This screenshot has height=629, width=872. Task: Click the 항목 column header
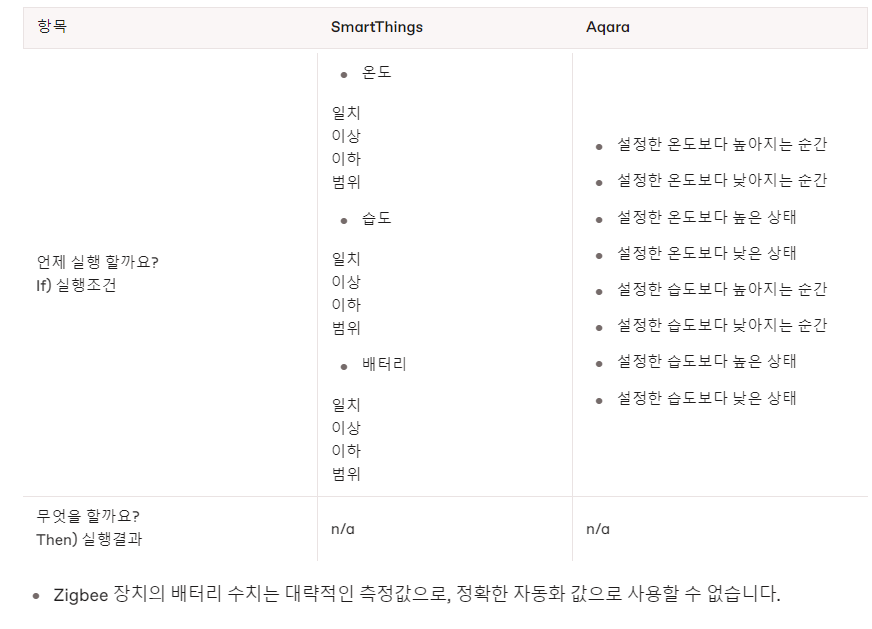click(x=52, y=26)
